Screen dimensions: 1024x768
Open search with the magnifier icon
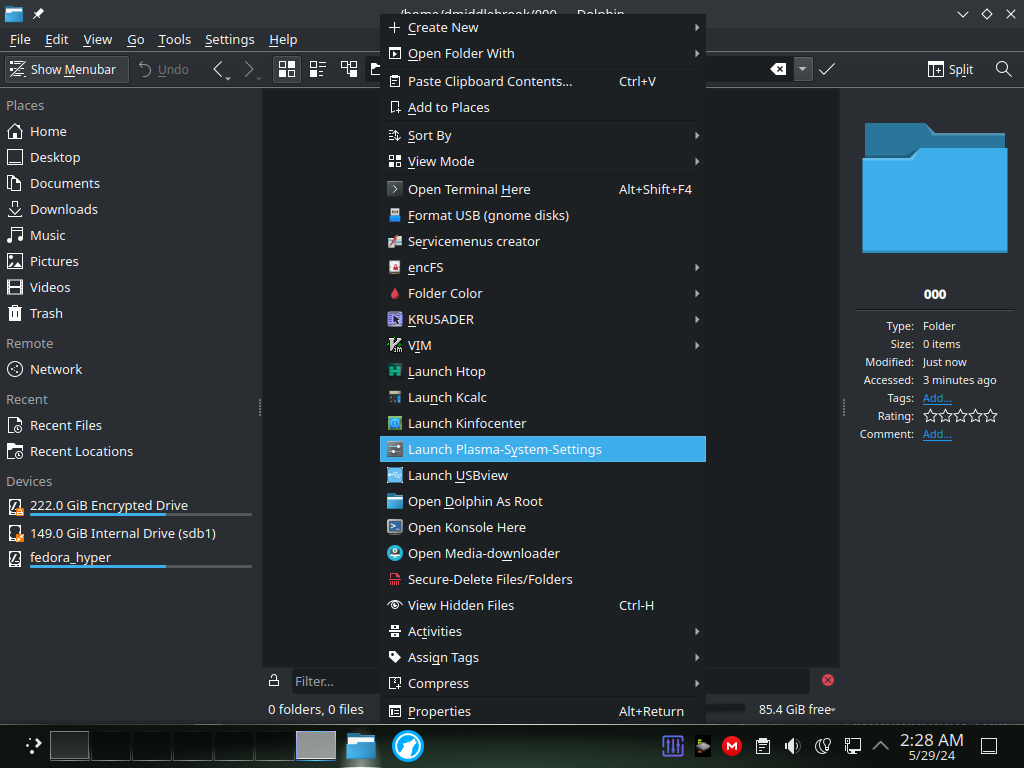(x=1003, y=69)
